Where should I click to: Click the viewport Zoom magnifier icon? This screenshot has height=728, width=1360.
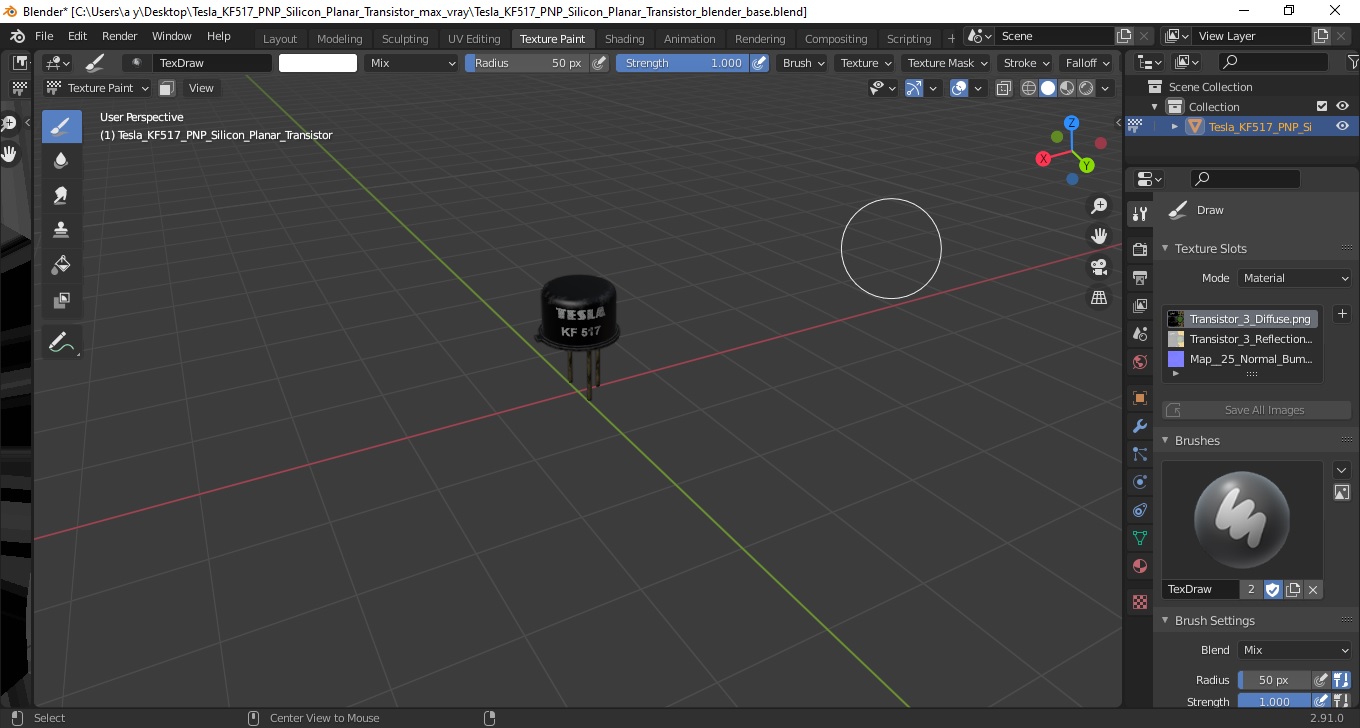click(1099, 206)
